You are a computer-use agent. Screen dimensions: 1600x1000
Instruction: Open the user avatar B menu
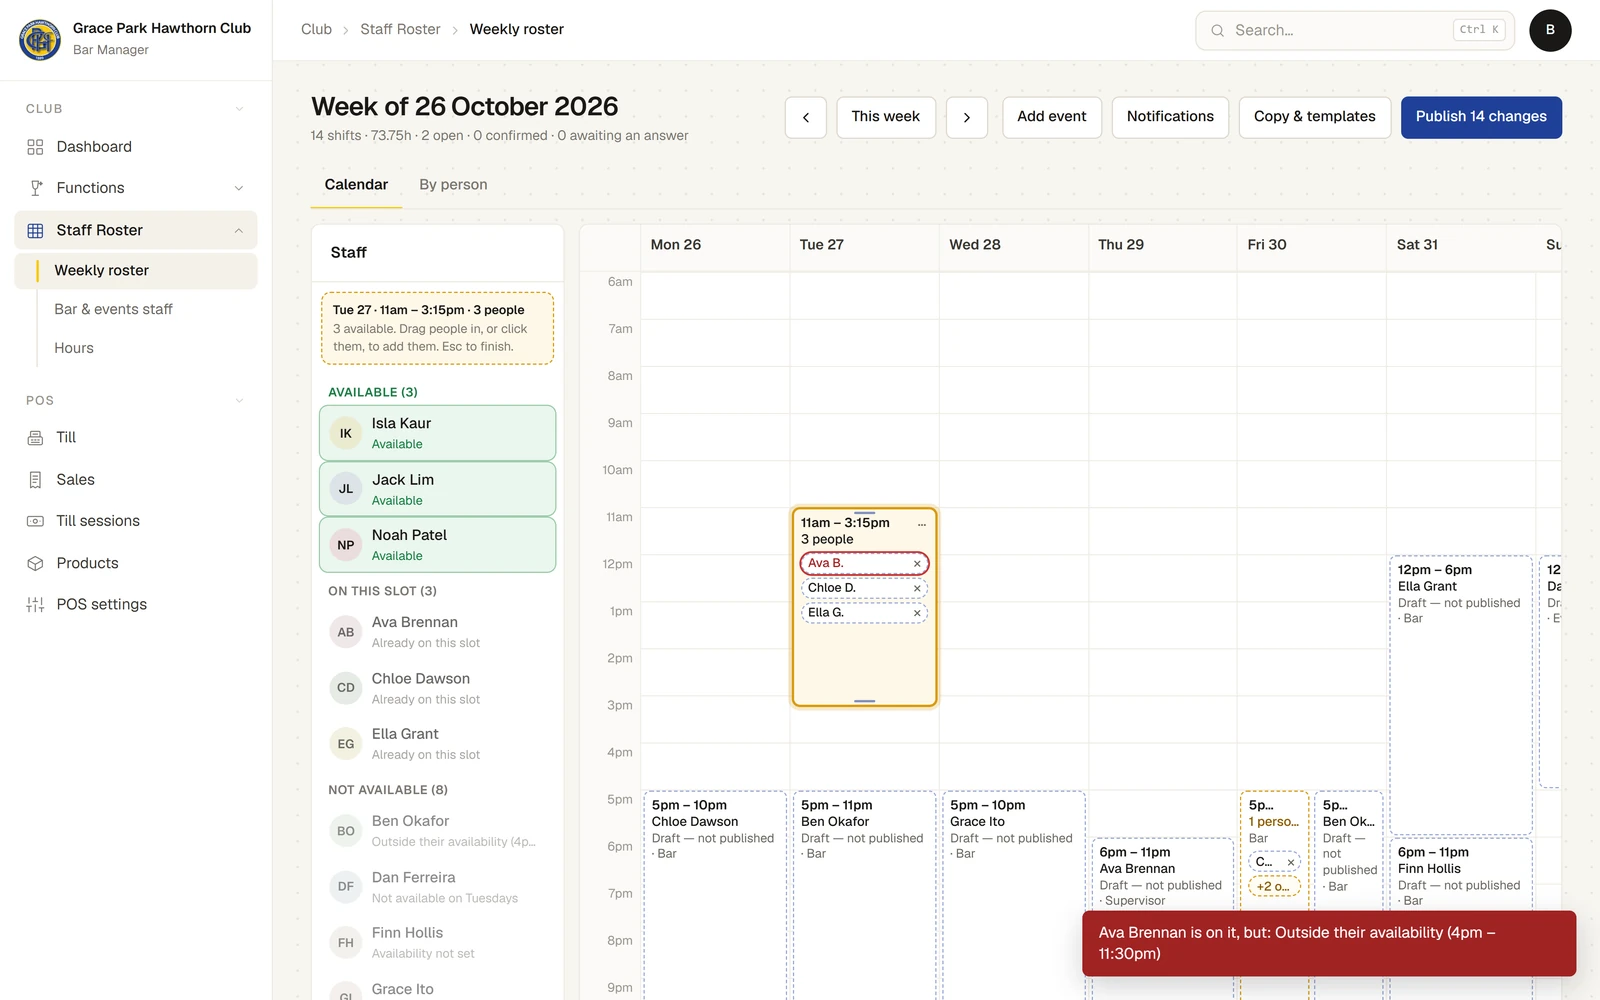[x=1550, y=30]
